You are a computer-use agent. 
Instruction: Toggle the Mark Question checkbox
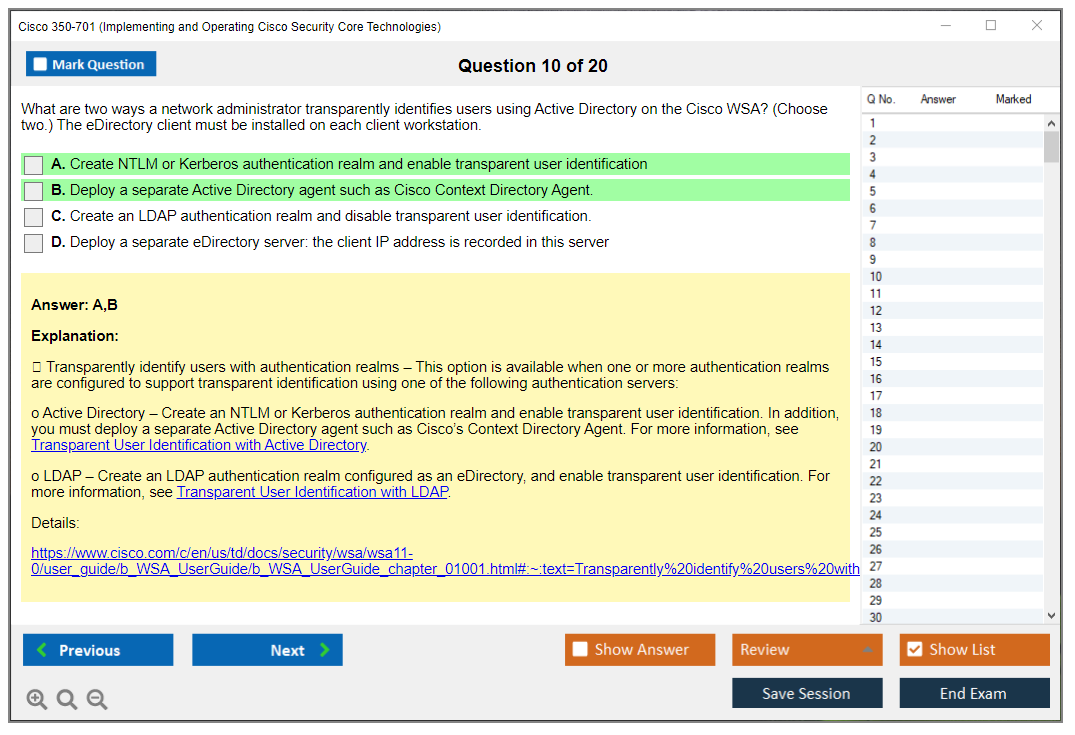[x=40, y=63]
